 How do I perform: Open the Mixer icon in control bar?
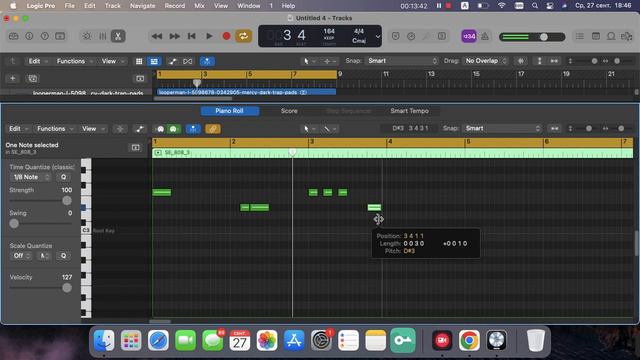coord(102,36)
